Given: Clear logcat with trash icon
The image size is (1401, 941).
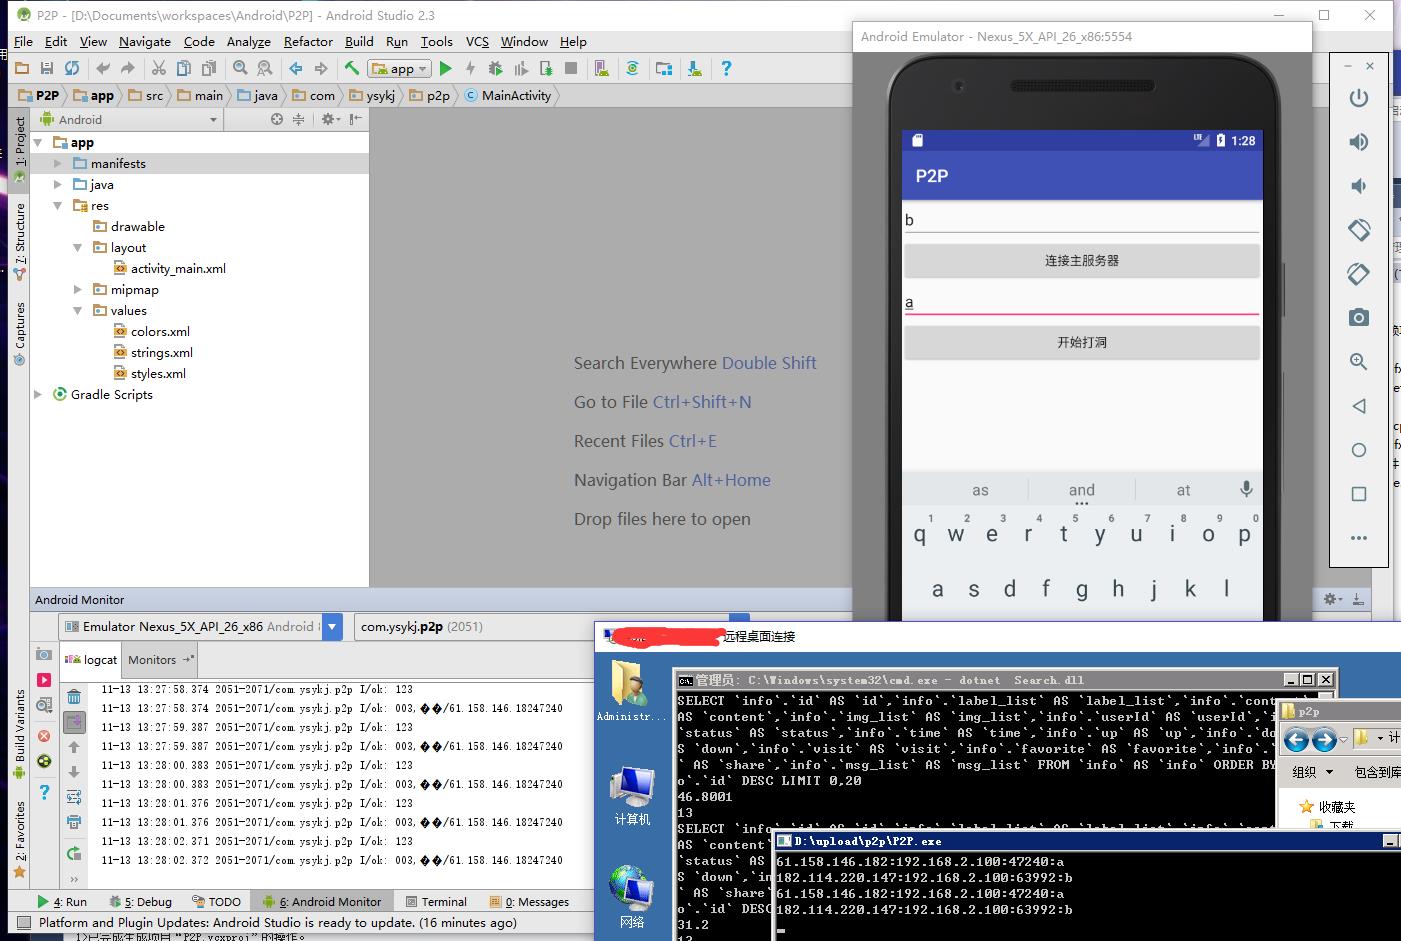Looking at the screenshot, I should point(74,697).
